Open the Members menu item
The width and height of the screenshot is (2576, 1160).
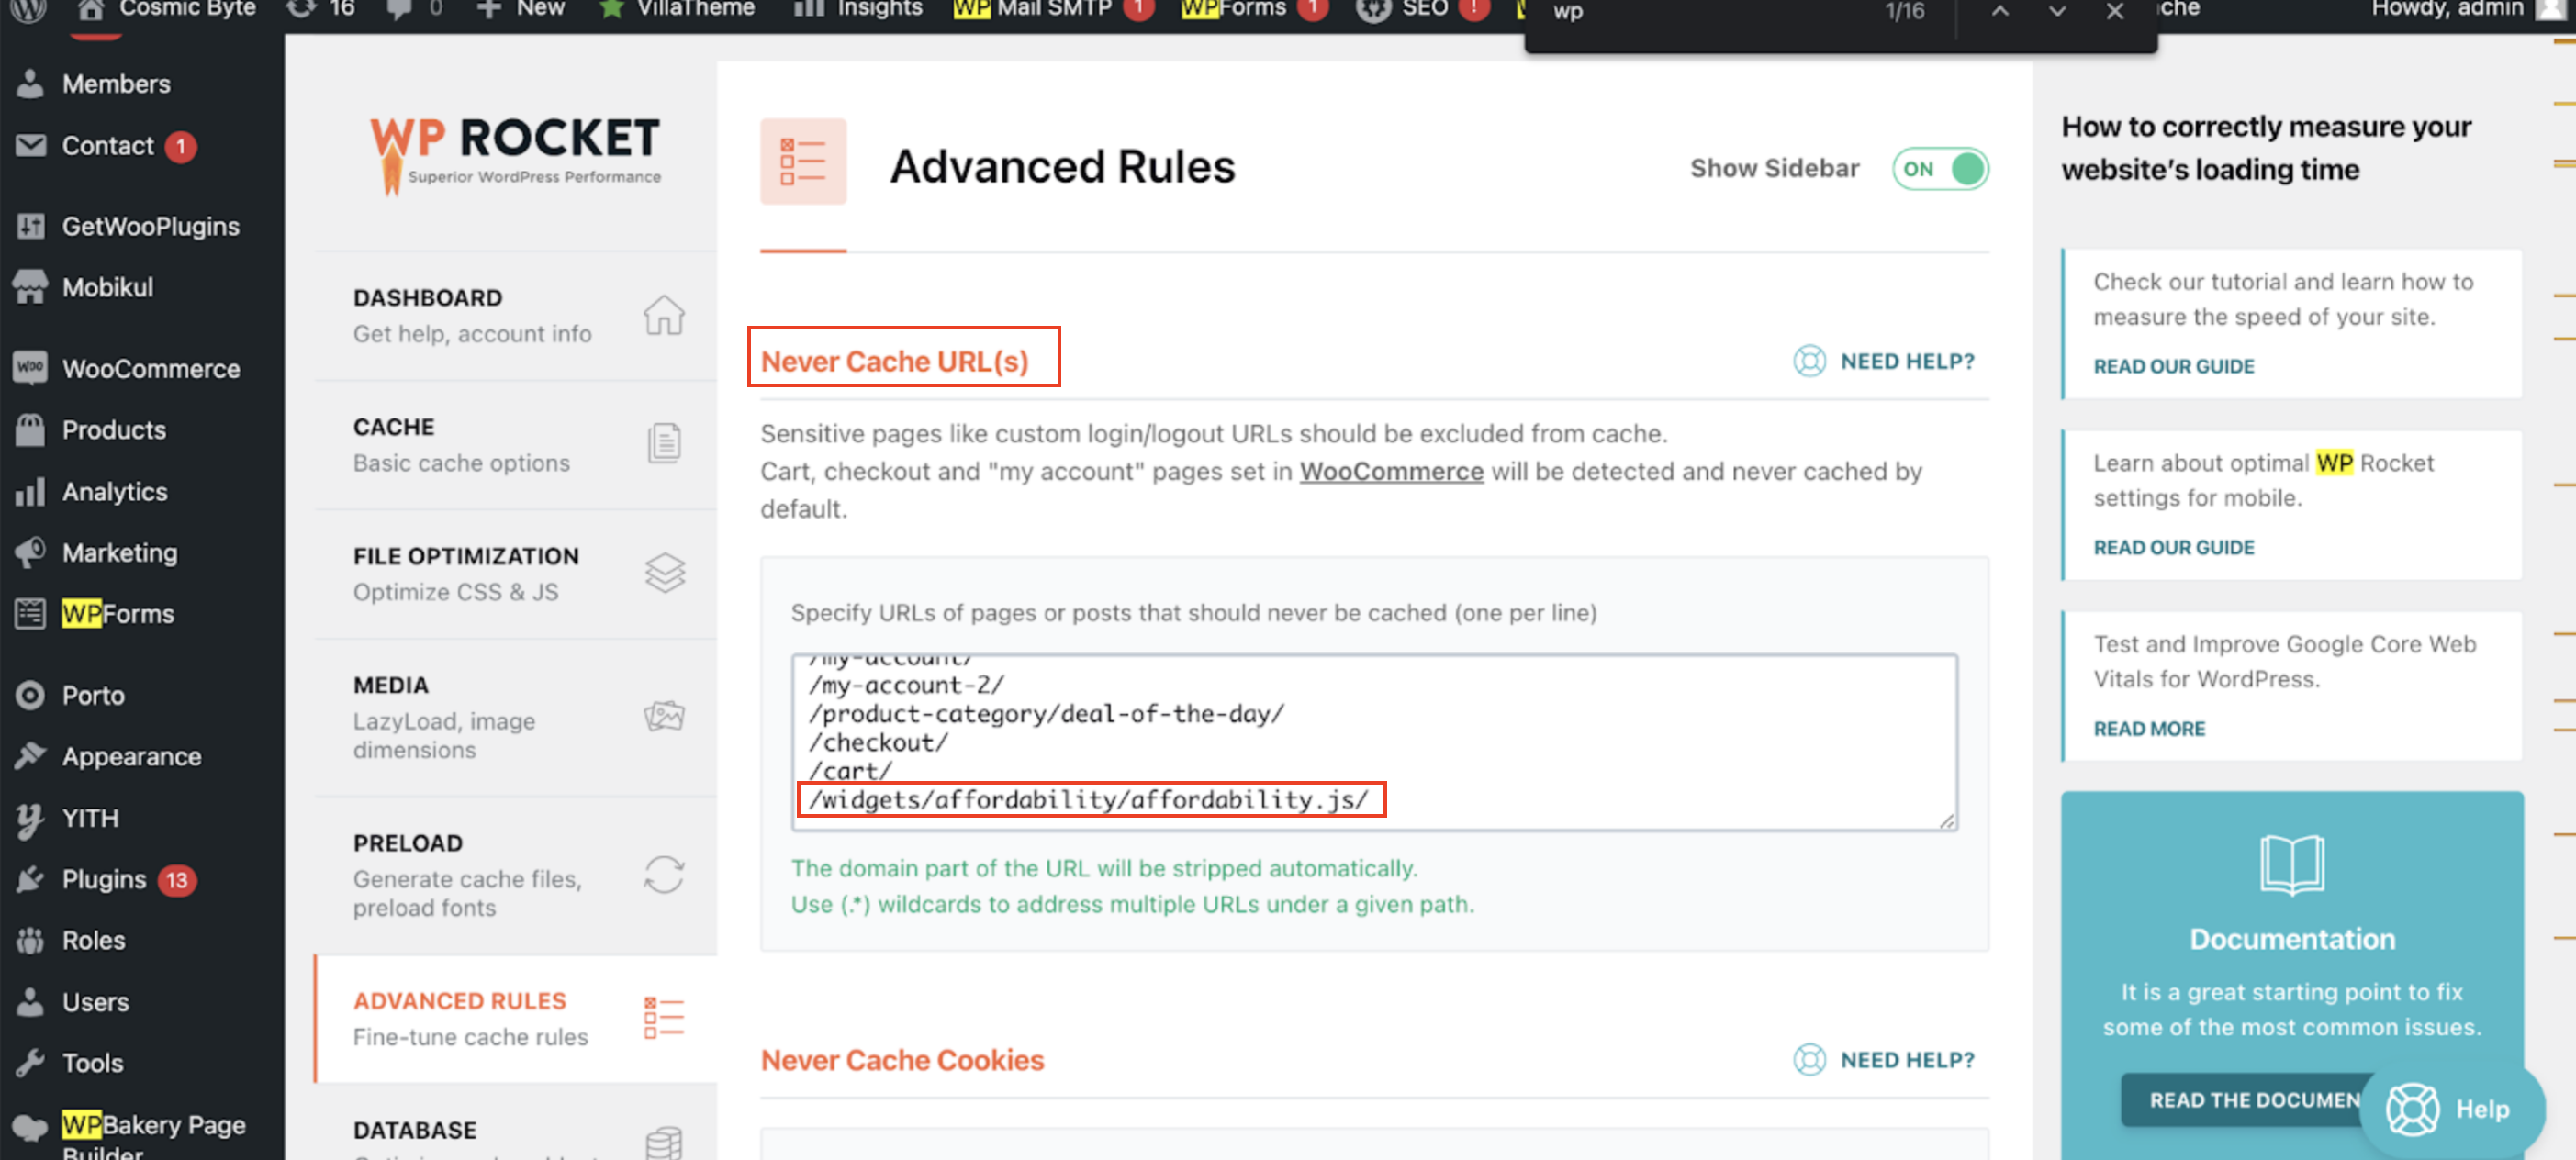115,83
